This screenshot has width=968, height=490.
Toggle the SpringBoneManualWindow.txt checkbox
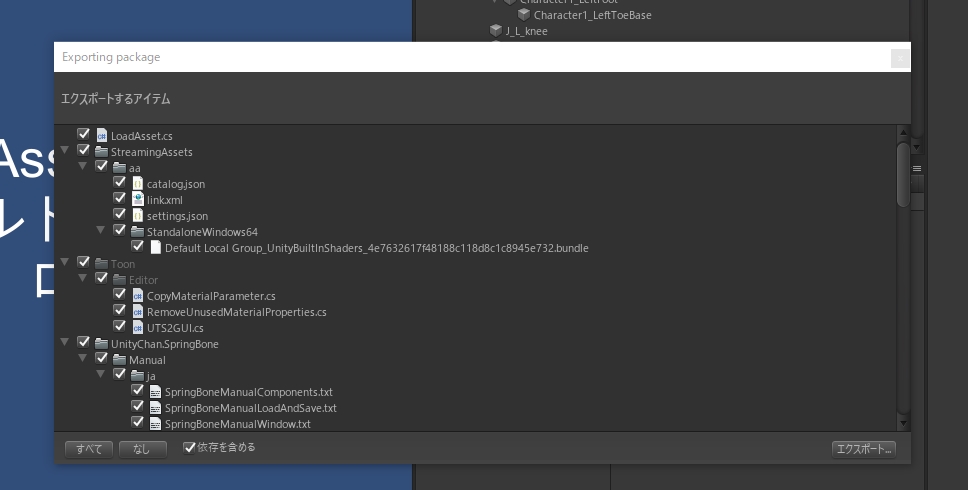pos(138,423)
